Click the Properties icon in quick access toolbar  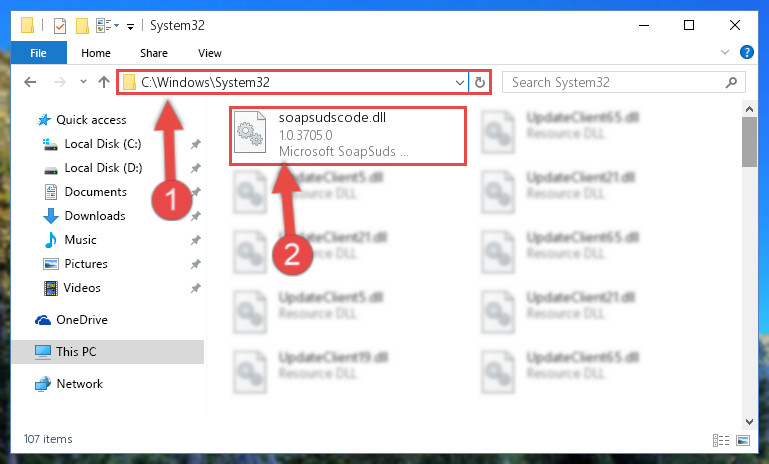tap(59, 26)
